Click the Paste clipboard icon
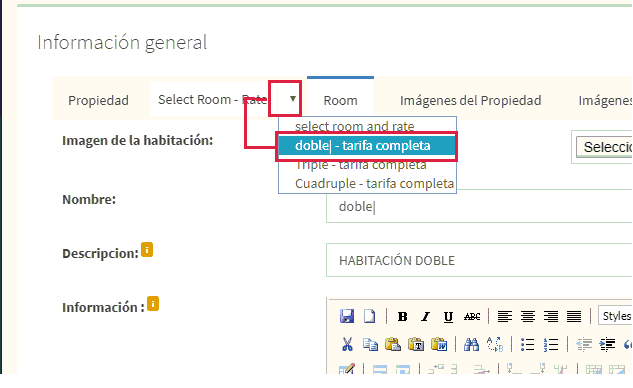 [392, 344]
